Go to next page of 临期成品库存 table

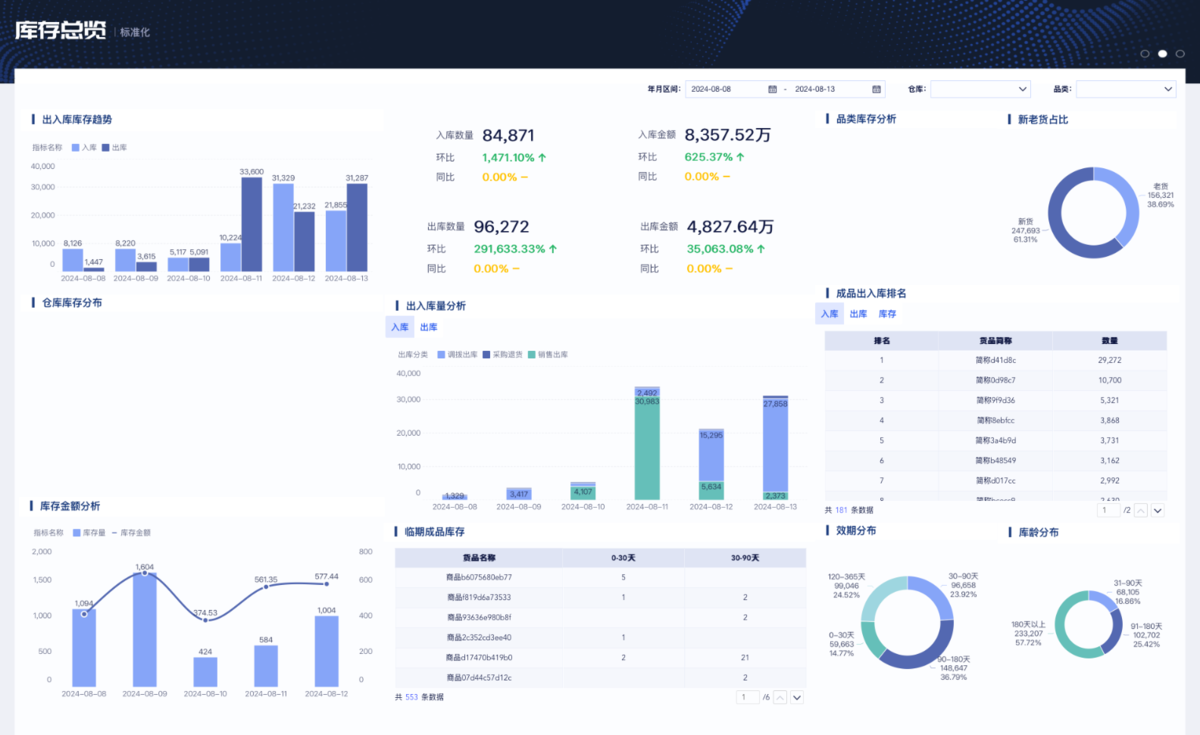[797, 697]
